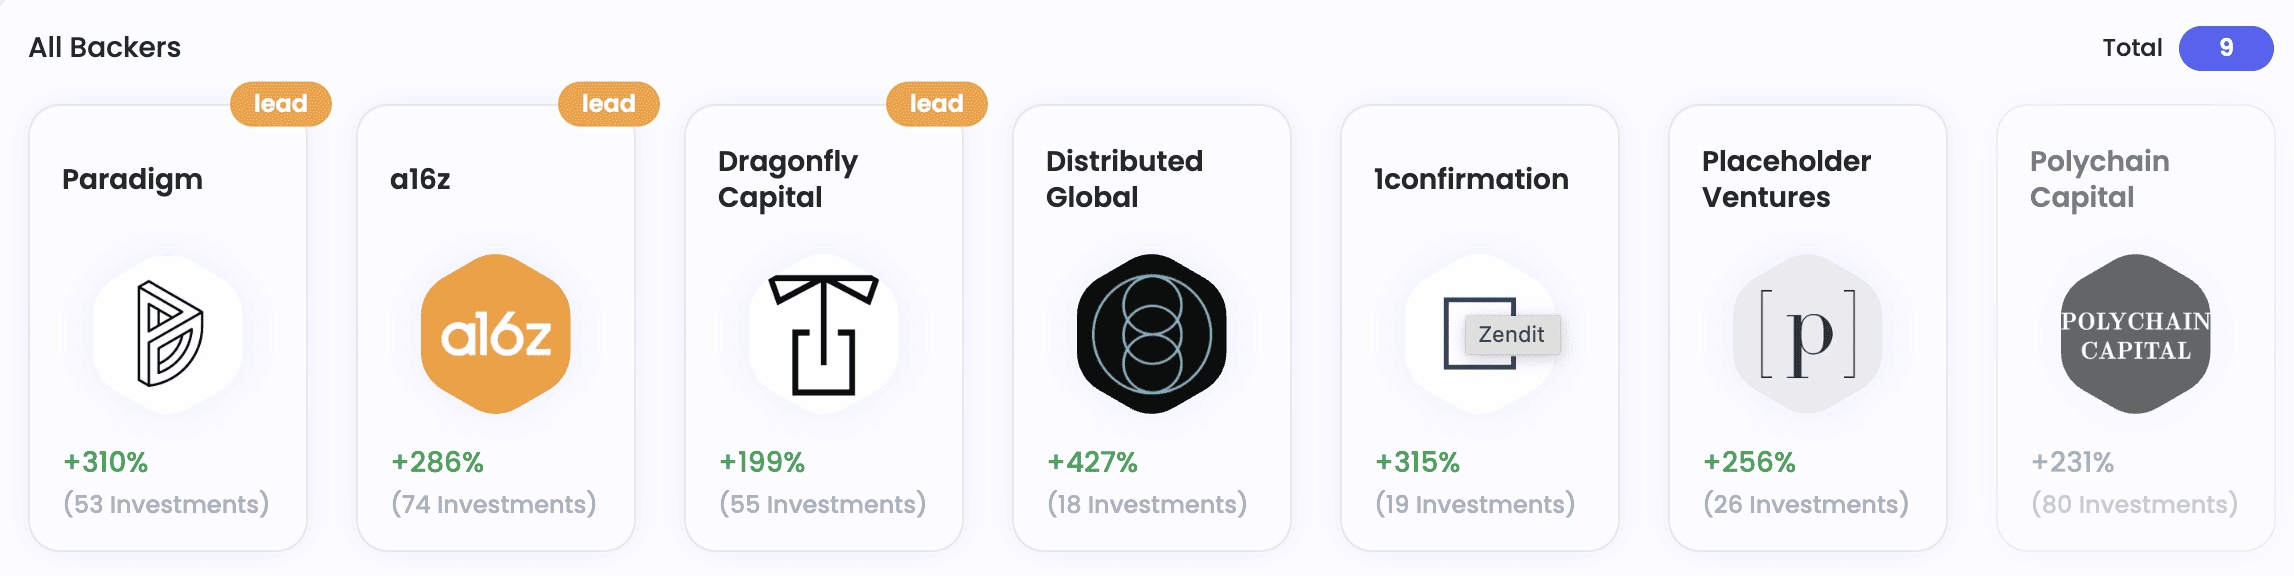Click the Total 9 counter pill
The width and height of the screenshot is (2294, 576).
(x=2227, y=47)
